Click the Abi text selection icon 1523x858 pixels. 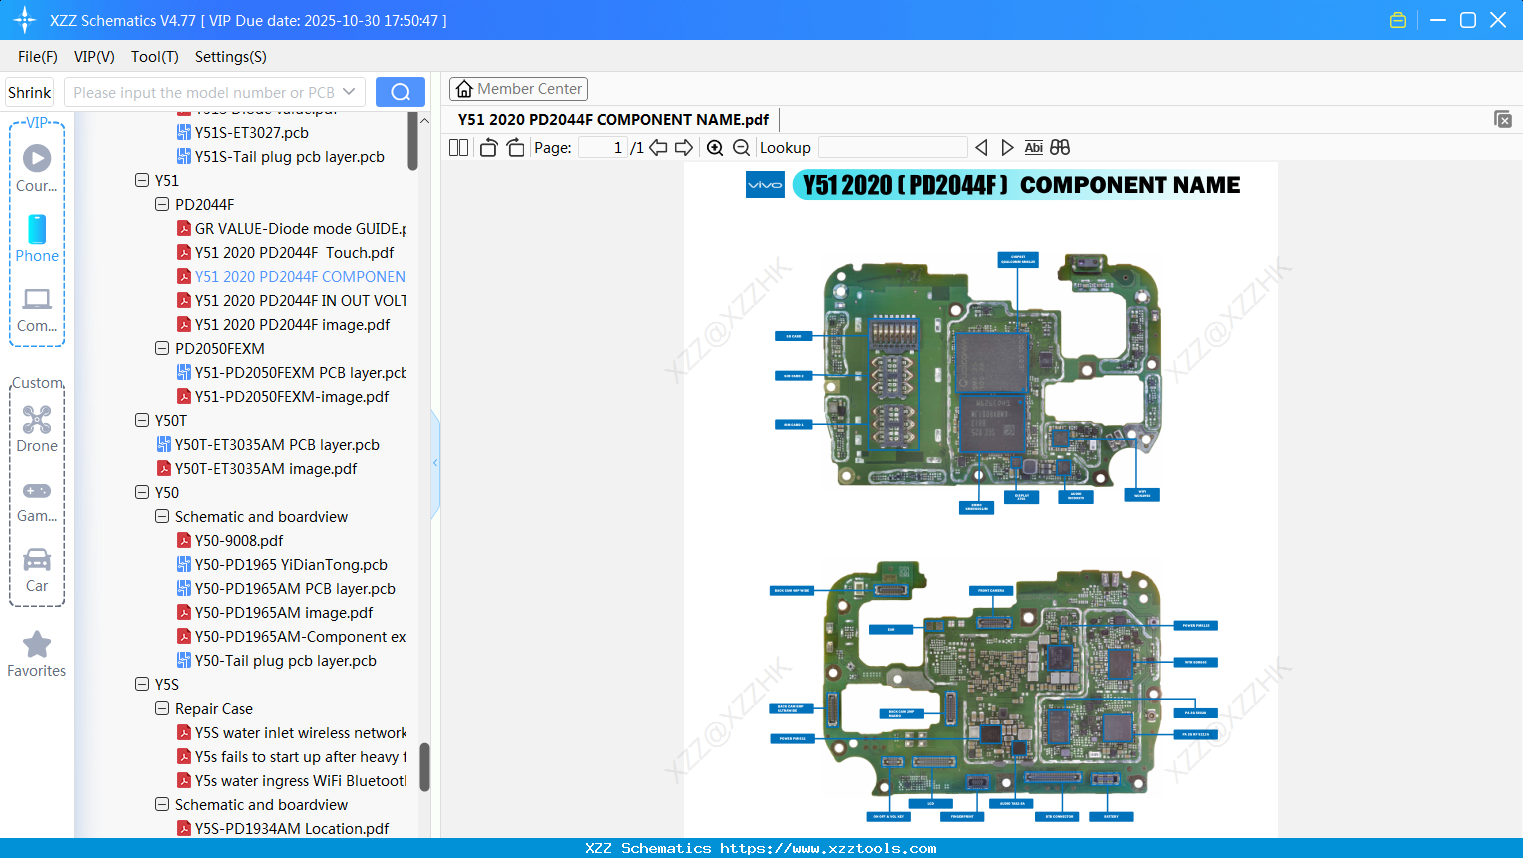[x=1033, y=147]
